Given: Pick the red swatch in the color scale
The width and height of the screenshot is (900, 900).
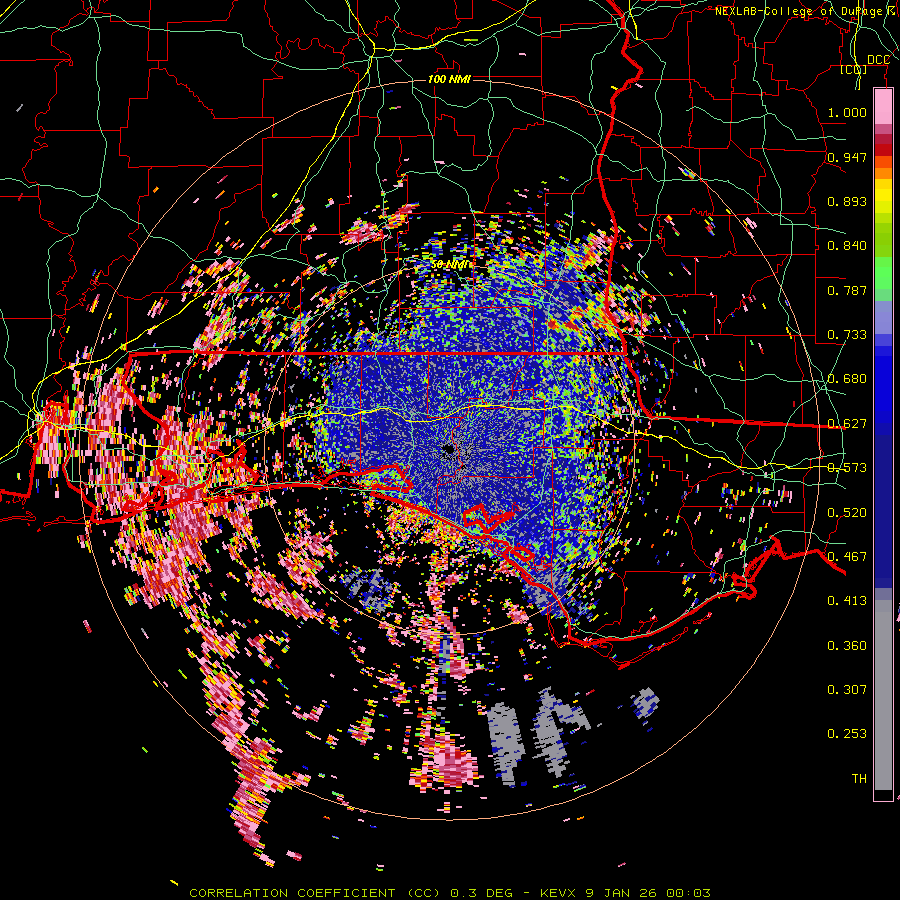Looking at the screenshot, I should click(x=883, y=150).
